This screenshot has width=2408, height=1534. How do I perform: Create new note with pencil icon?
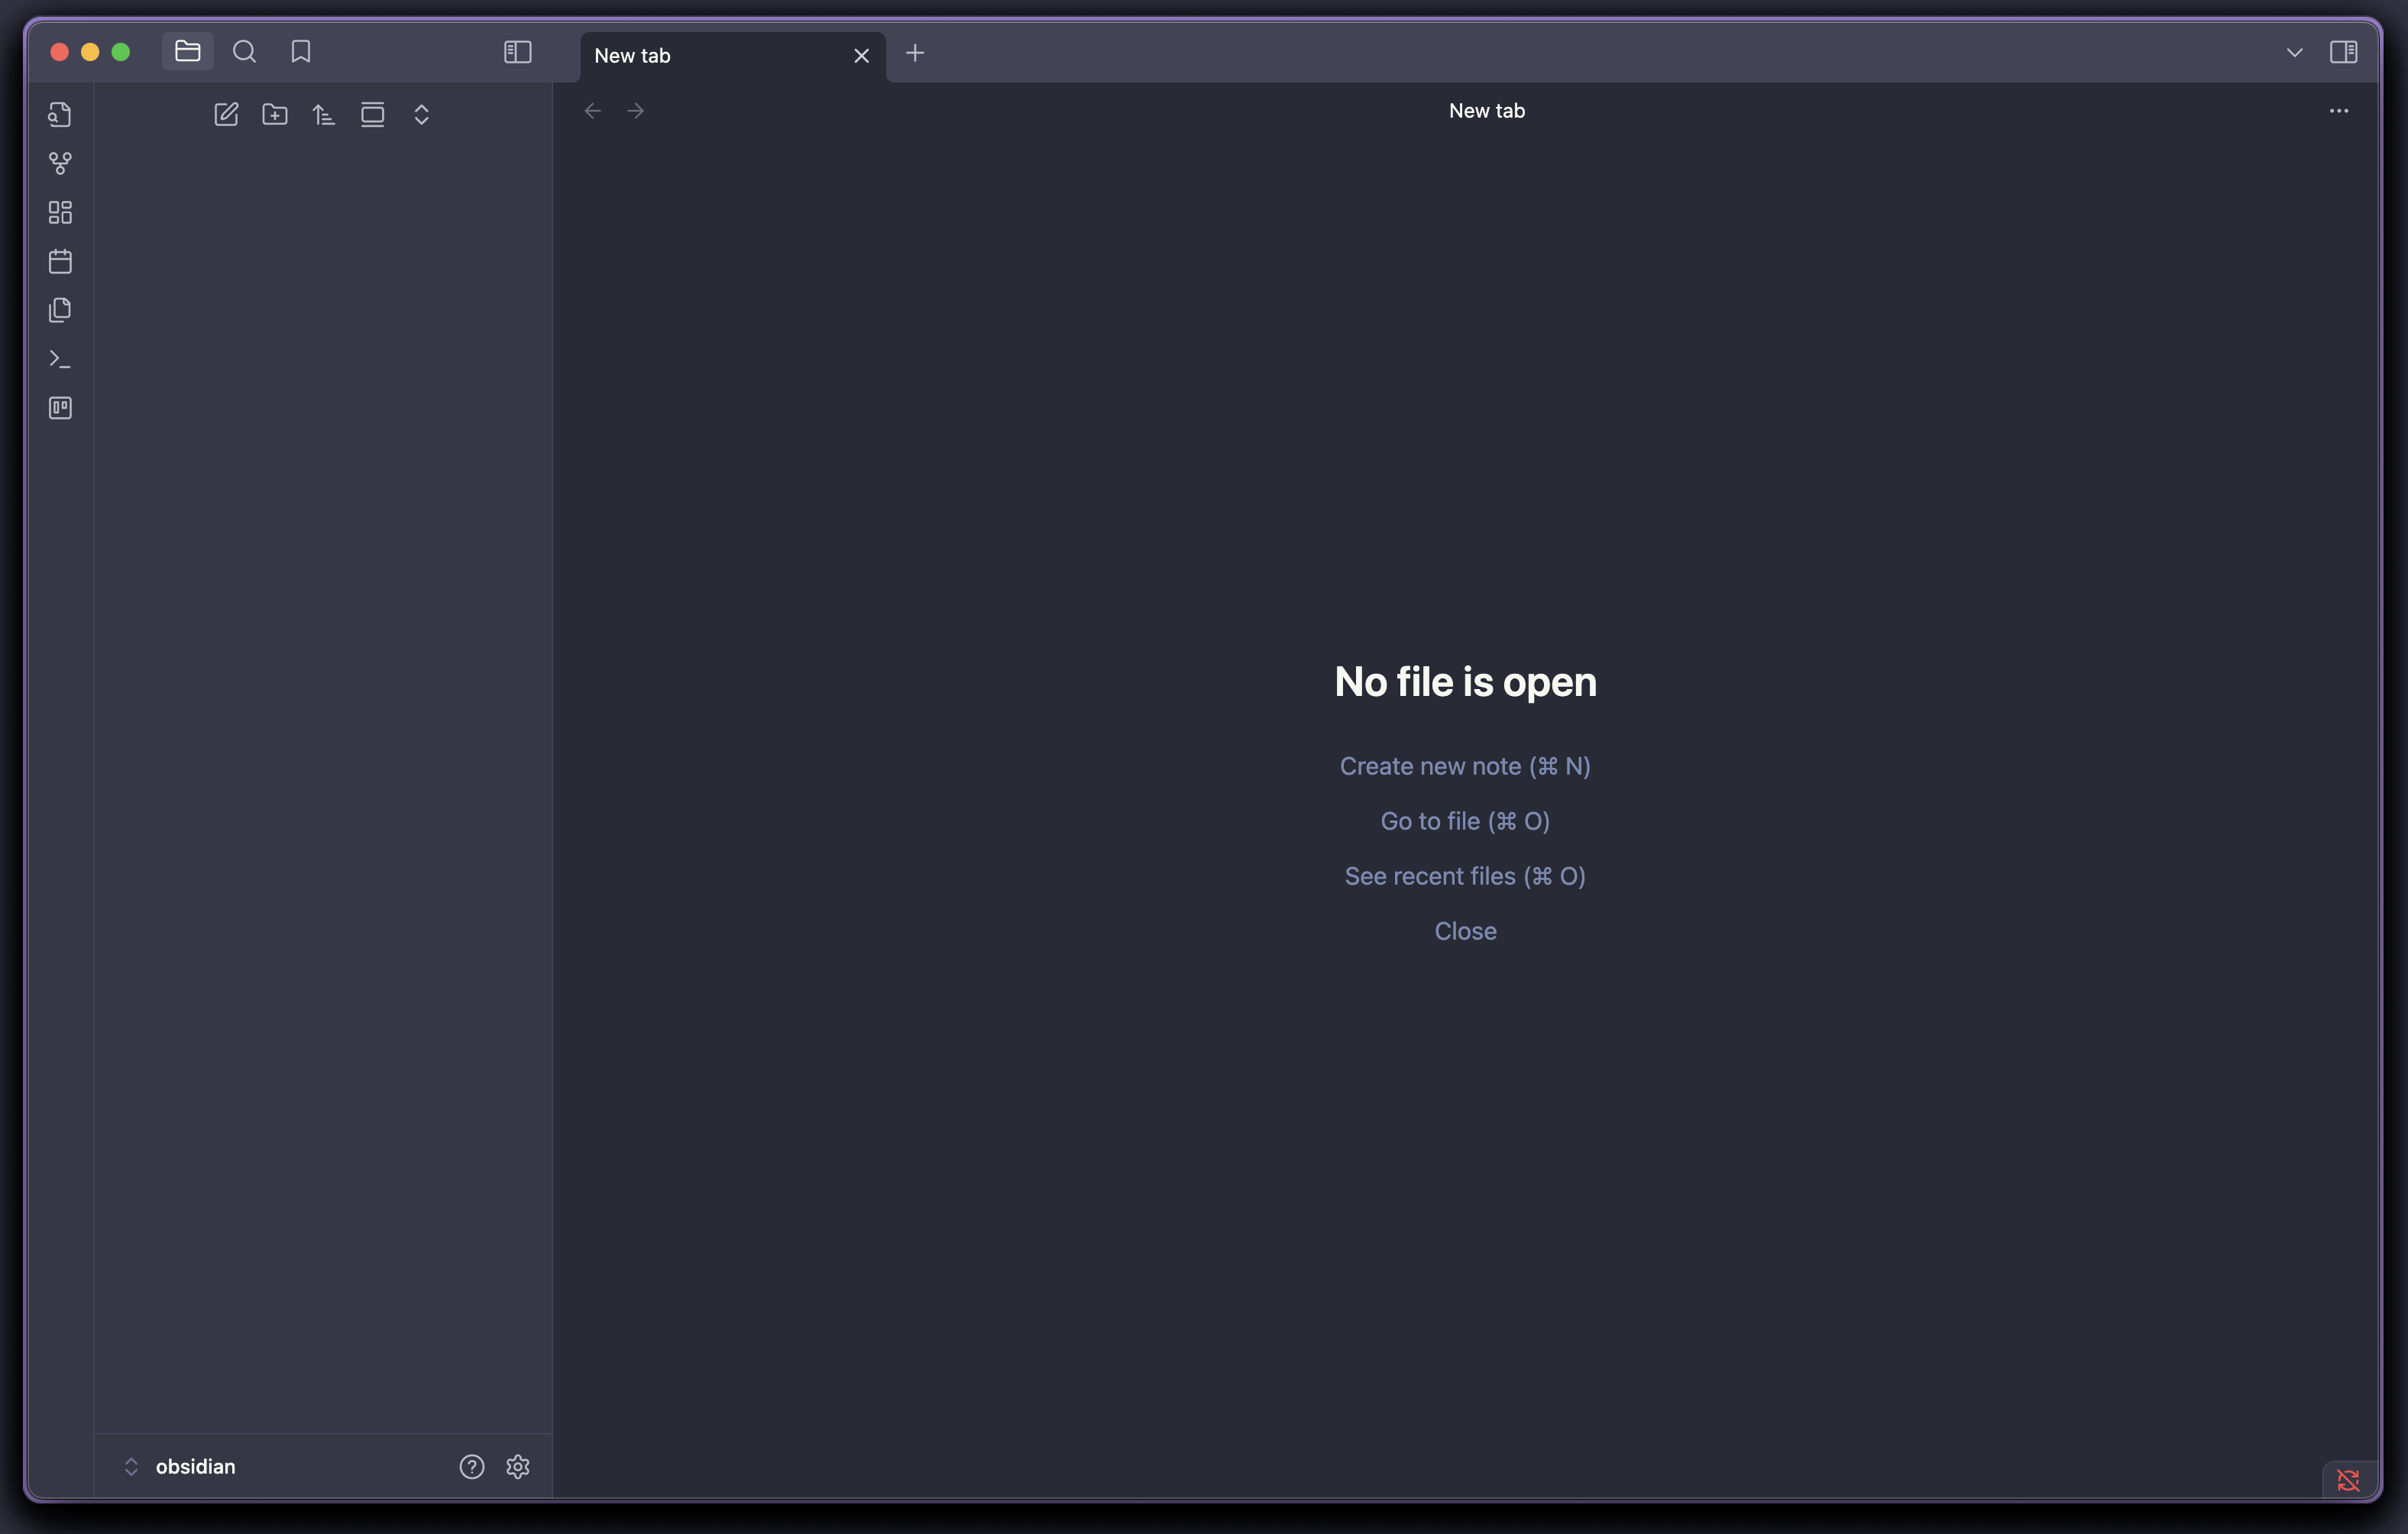coord(226,115)
